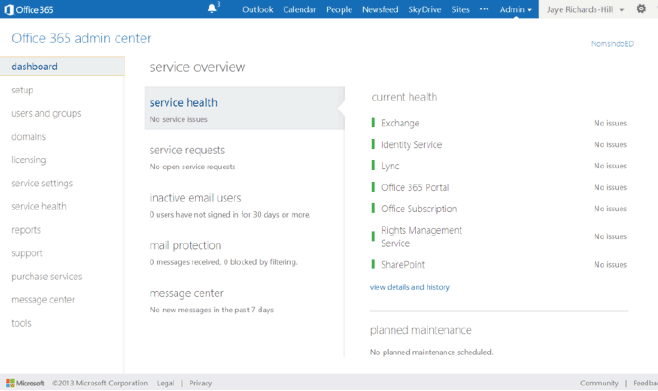Click the green status bar beside SharePoint
Image resolution: width=658 pixels, height=391 pixels.
[373, 264]
